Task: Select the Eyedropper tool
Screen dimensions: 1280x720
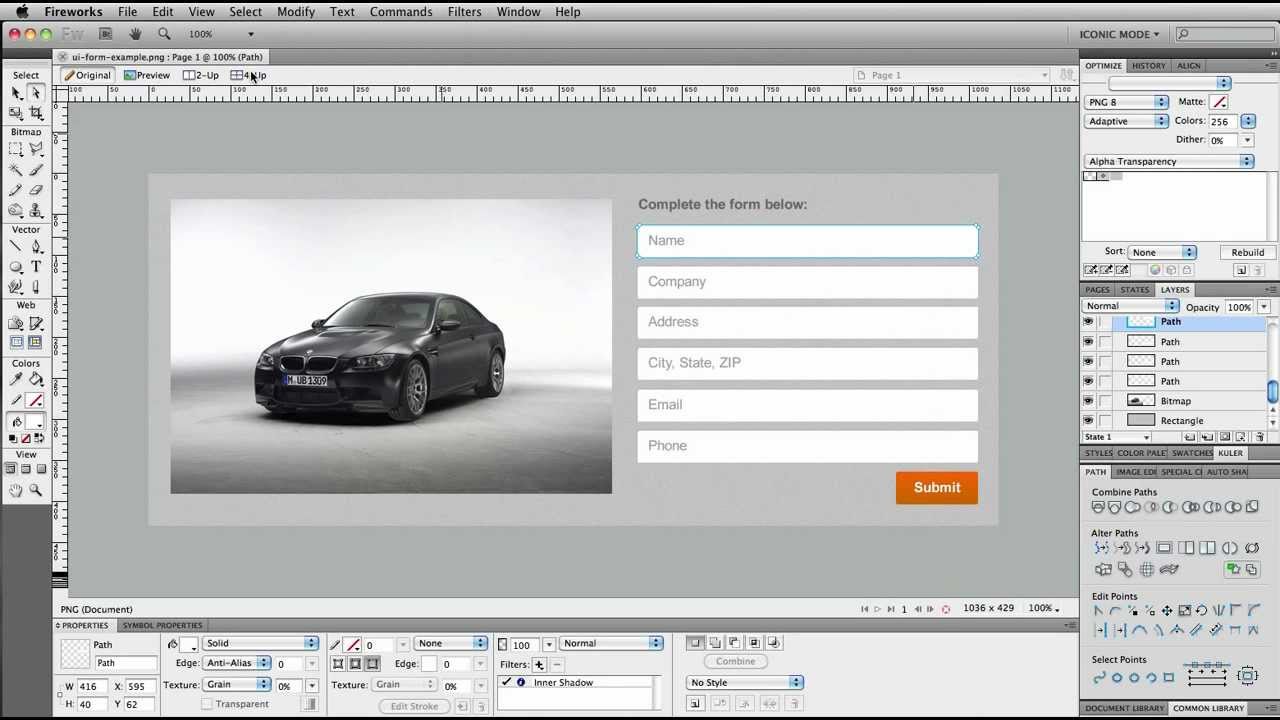Action: click(16, 380)
